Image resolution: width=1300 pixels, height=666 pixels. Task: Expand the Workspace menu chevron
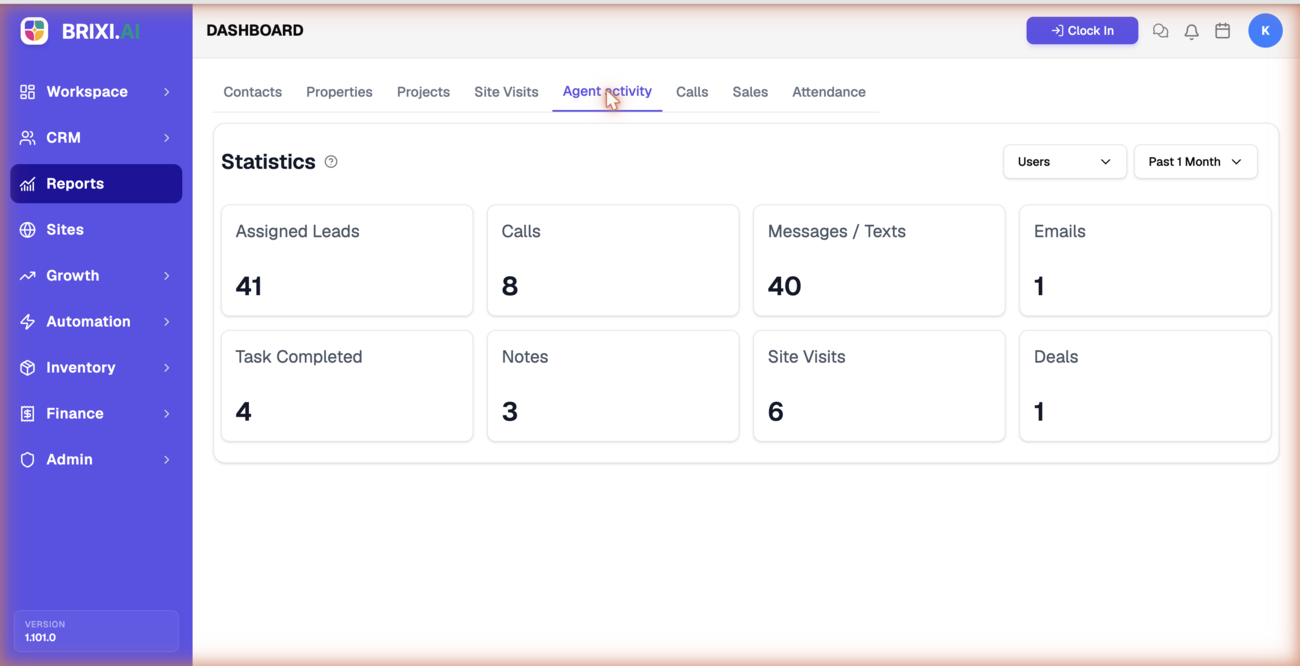click(167, 92)
